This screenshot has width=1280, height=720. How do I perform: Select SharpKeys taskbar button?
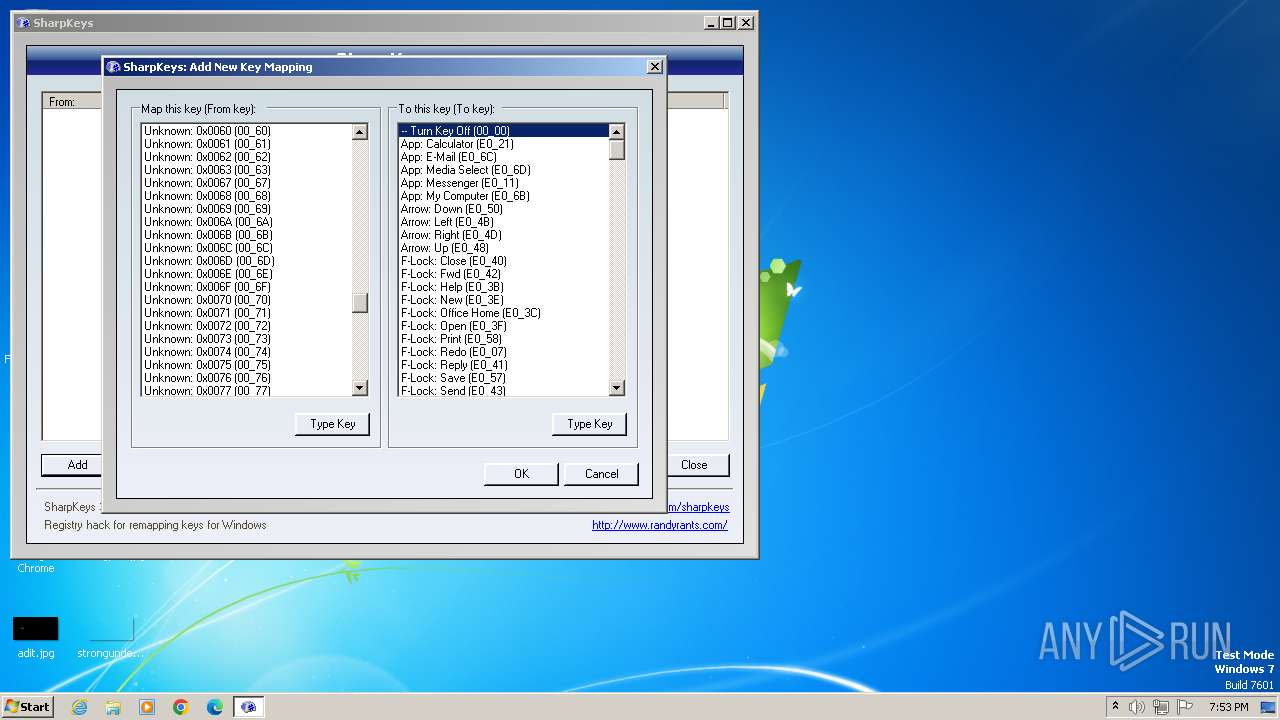coord(248,707)
